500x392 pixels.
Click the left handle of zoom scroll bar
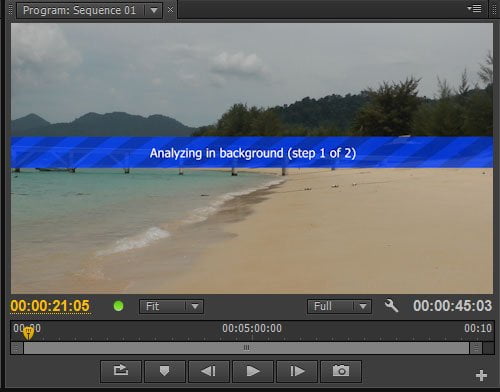click(x=16, y=348)
